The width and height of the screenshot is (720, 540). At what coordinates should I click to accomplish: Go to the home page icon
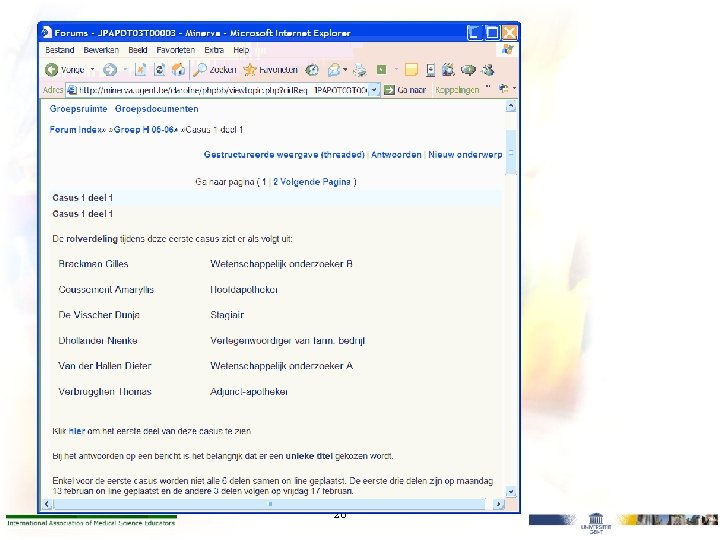(178, 70)
